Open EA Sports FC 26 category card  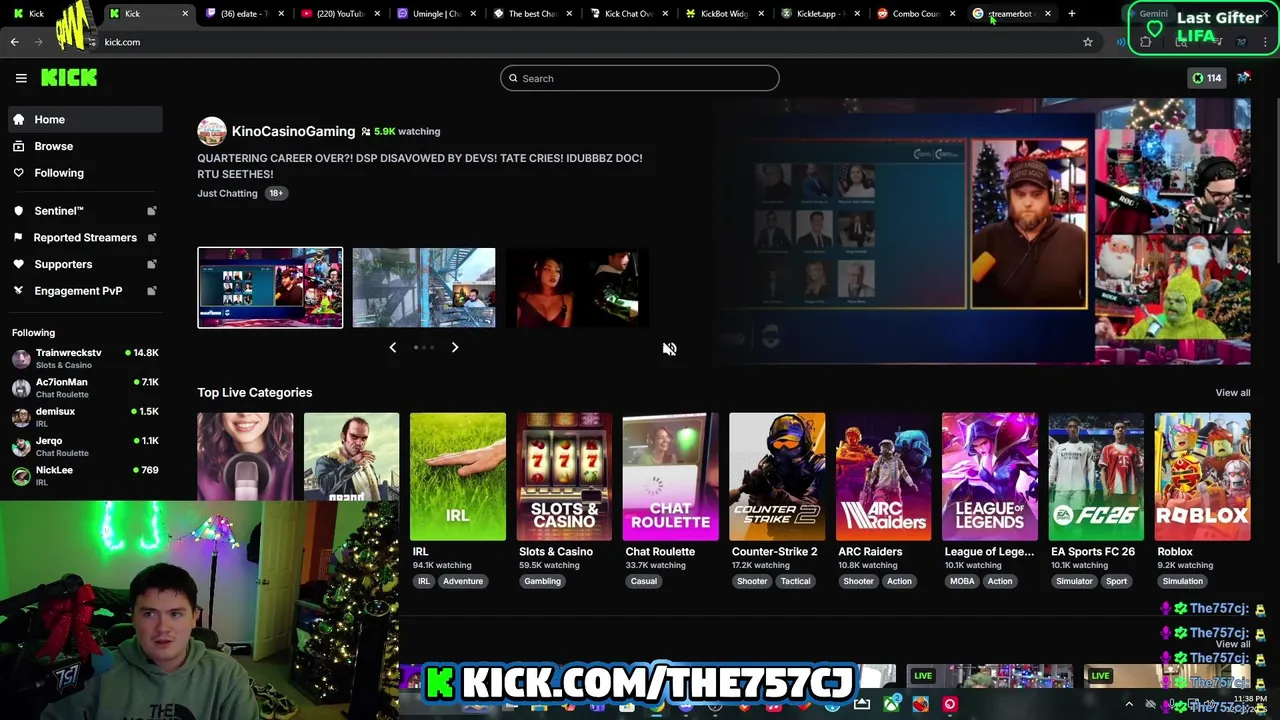tap(1096, 476)
